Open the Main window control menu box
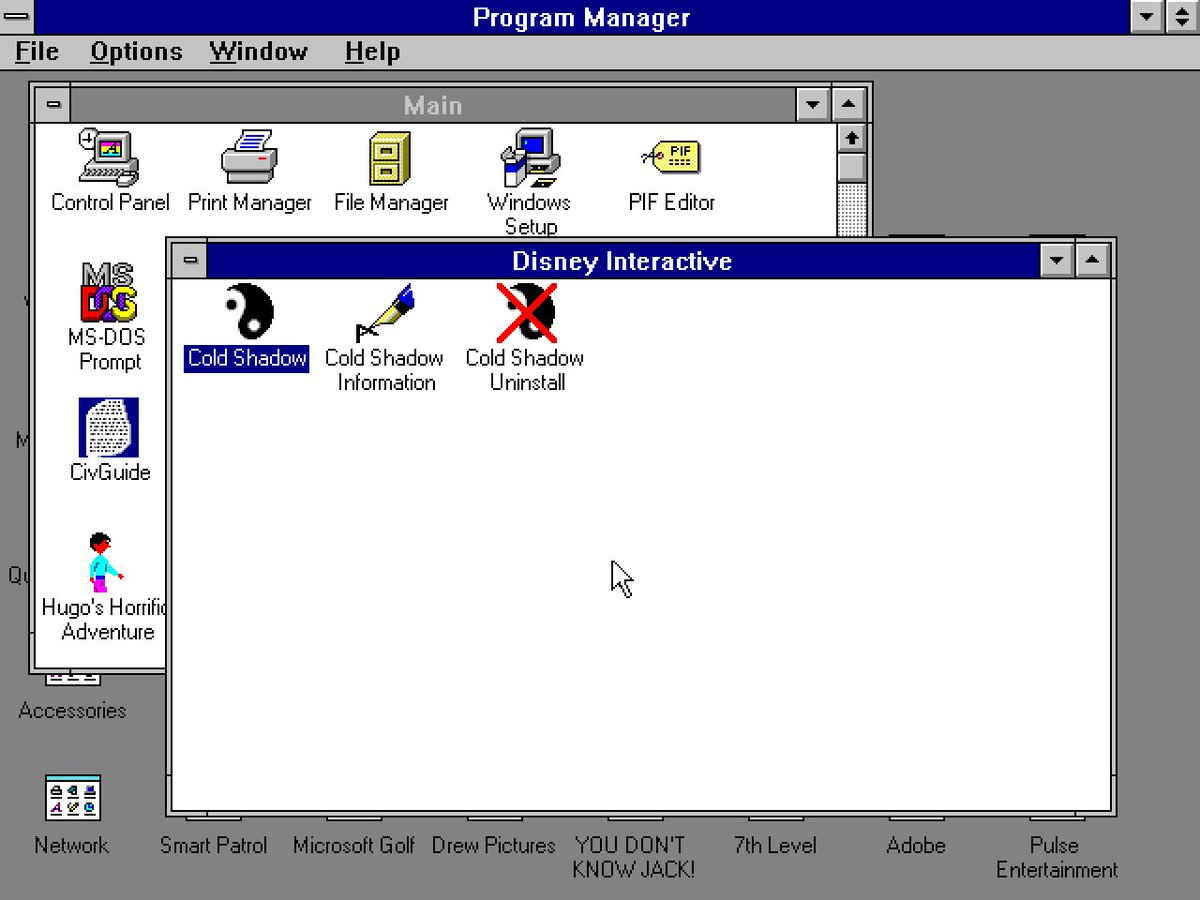The width and height of the screenshot is (1200, 900). [x=53, y=105]
